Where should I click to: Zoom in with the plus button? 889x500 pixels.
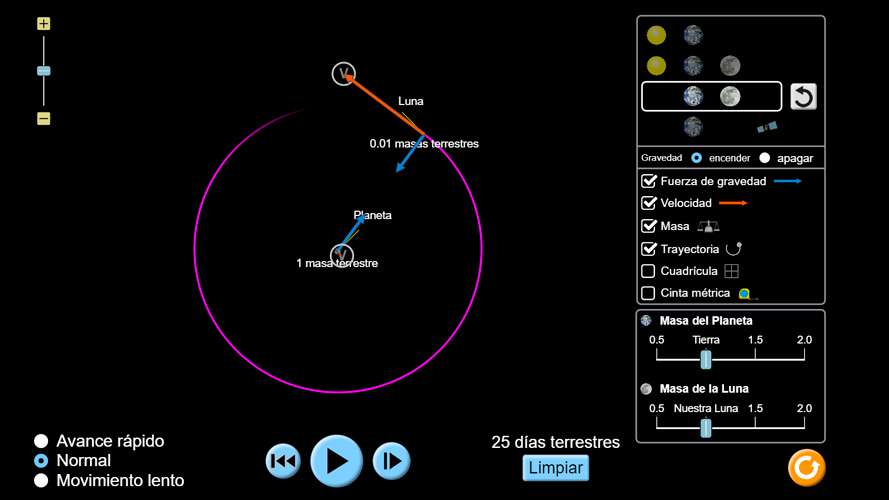tap(43, 24)
